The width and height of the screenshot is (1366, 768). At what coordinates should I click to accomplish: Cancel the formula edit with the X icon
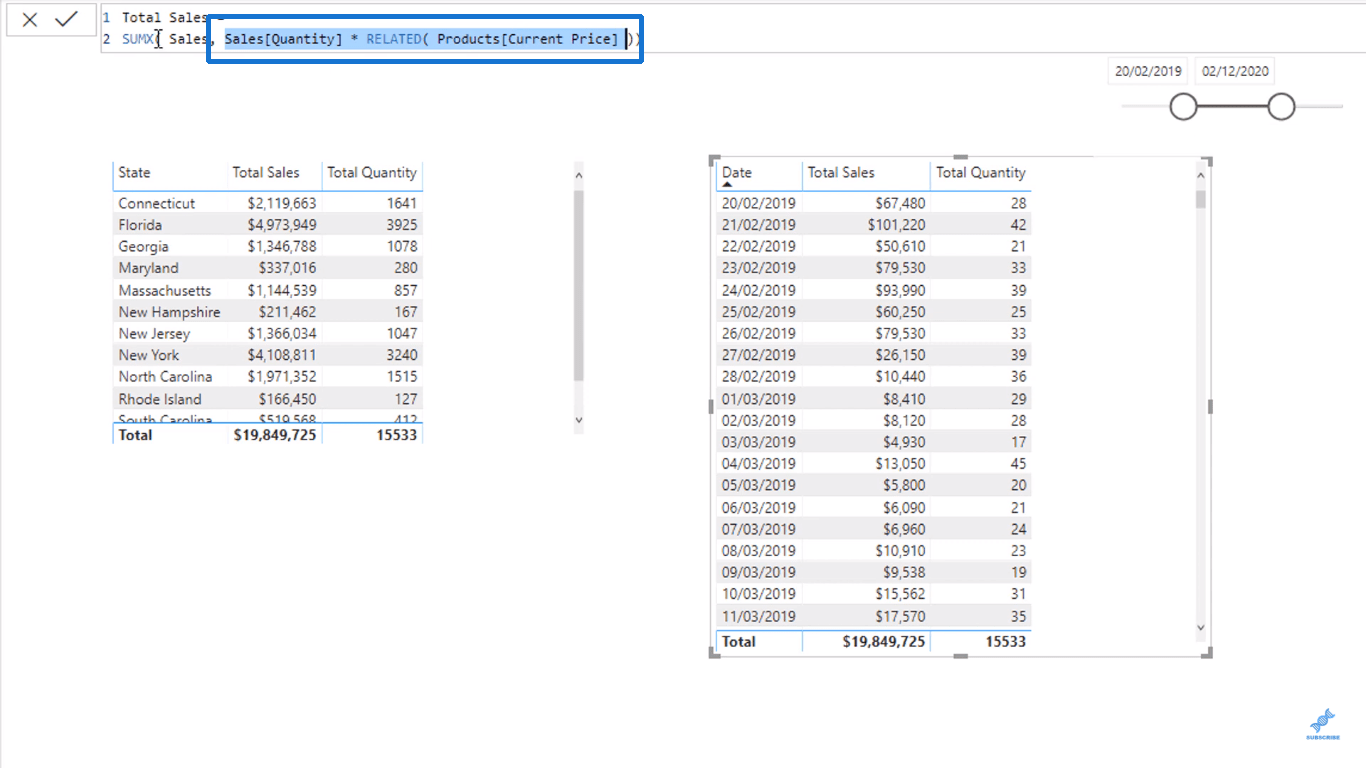30,20
